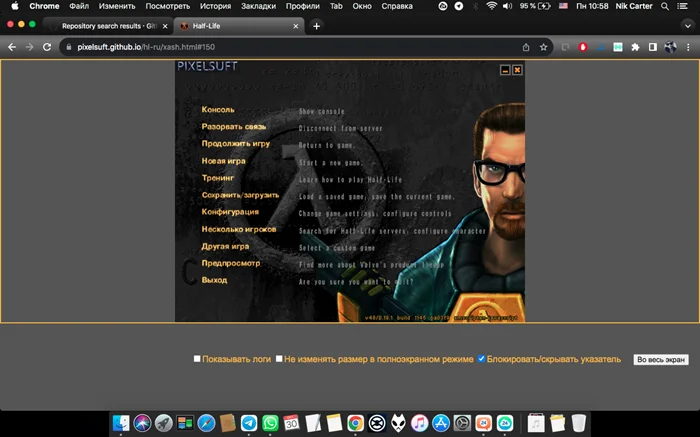Choose 'Конфигурация' in the game menu

tap(230, 212)
